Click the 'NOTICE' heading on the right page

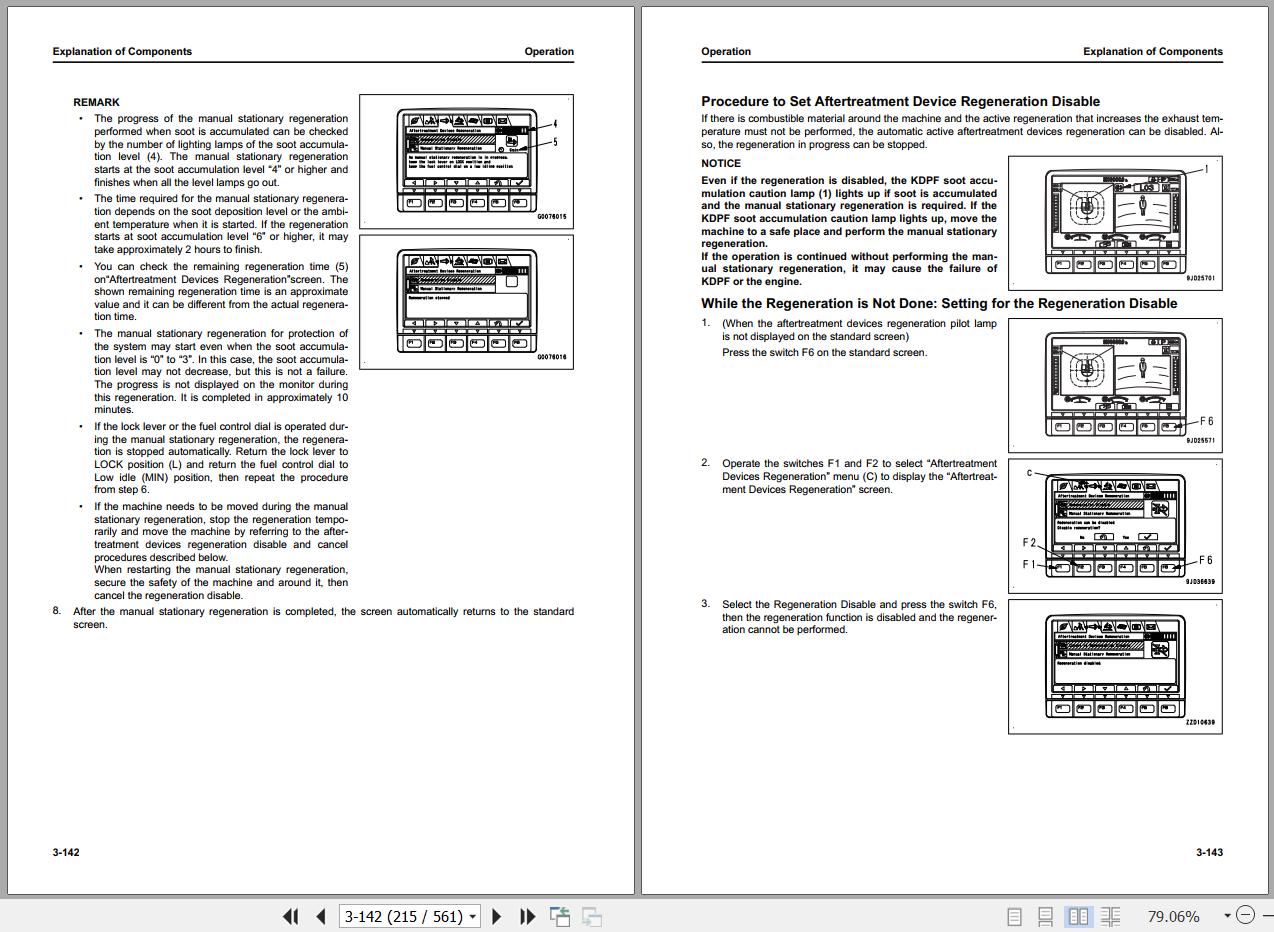pos(721,163)
